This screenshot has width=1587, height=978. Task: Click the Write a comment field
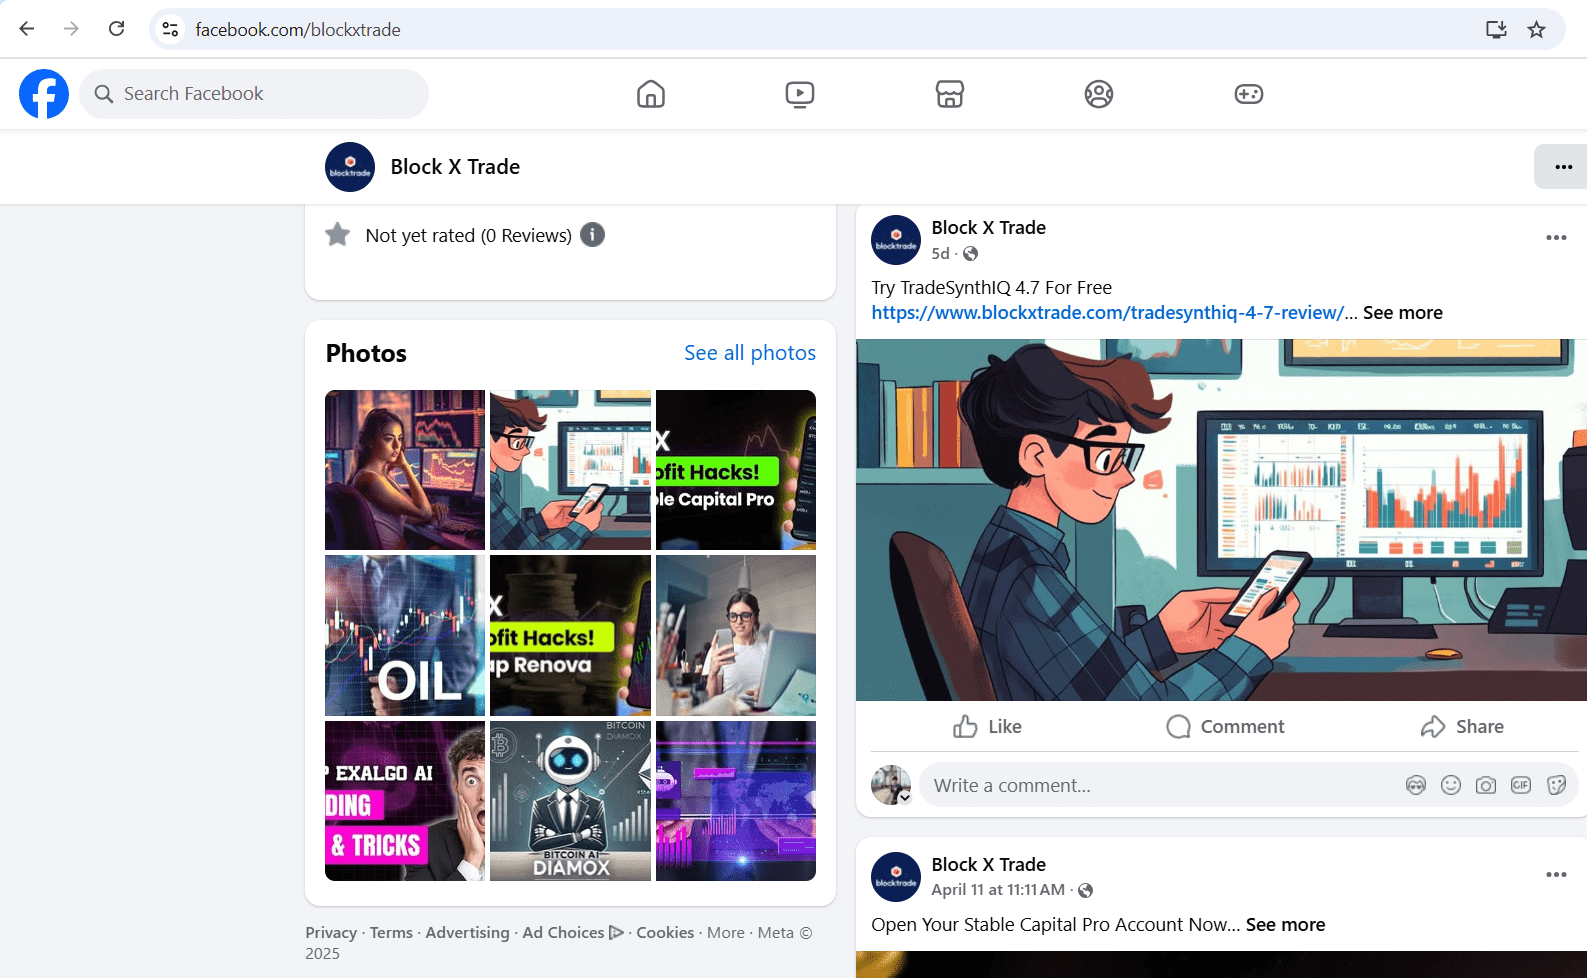tap(1160, 785)
